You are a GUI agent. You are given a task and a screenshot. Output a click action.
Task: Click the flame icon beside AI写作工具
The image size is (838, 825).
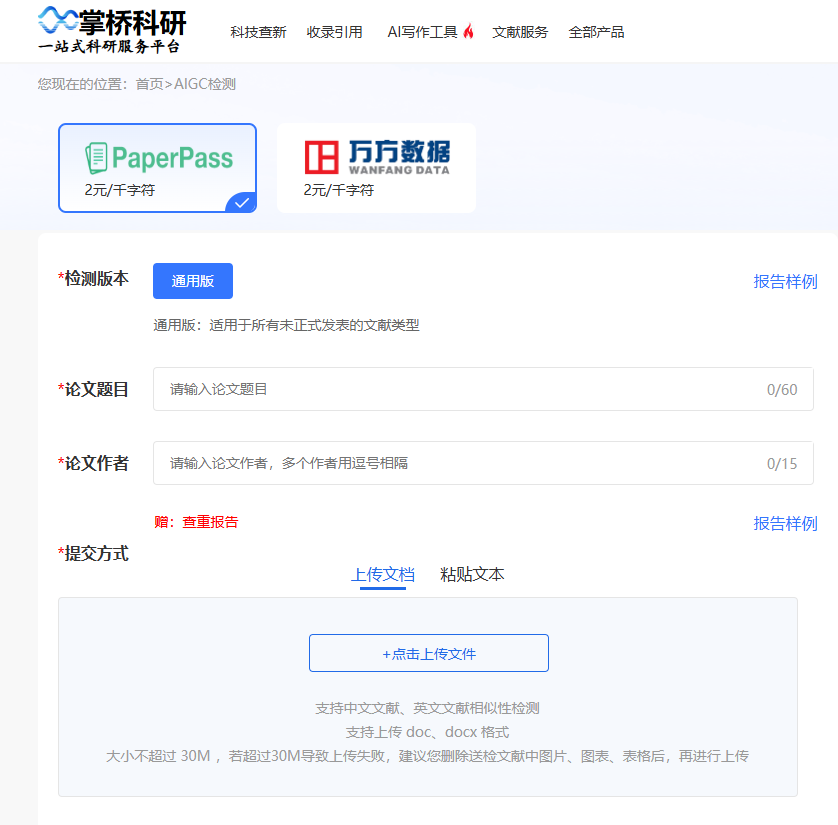[467, 29]
